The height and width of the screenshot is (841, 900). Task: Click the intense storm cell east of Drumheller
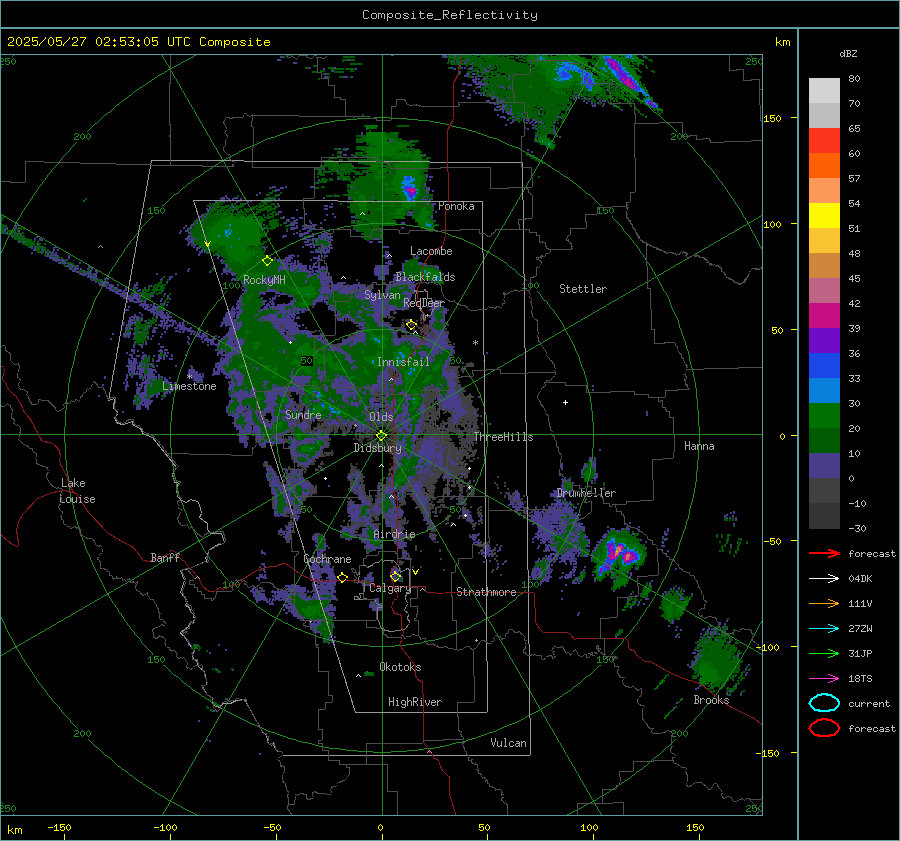tap(620, 555)
